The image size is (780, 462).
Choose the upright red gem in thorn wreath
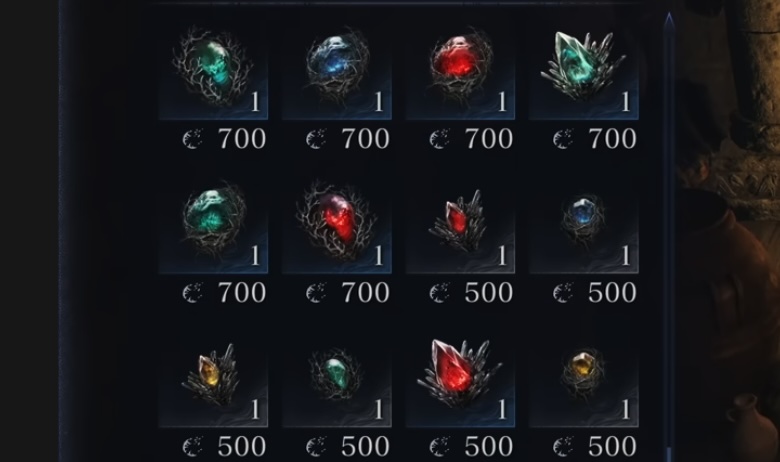coord(337,222)
